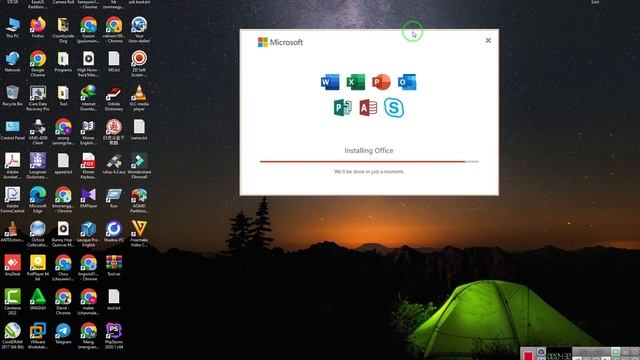Select the VLC media player shortcut
640x360 pixels.
point(139,98)
